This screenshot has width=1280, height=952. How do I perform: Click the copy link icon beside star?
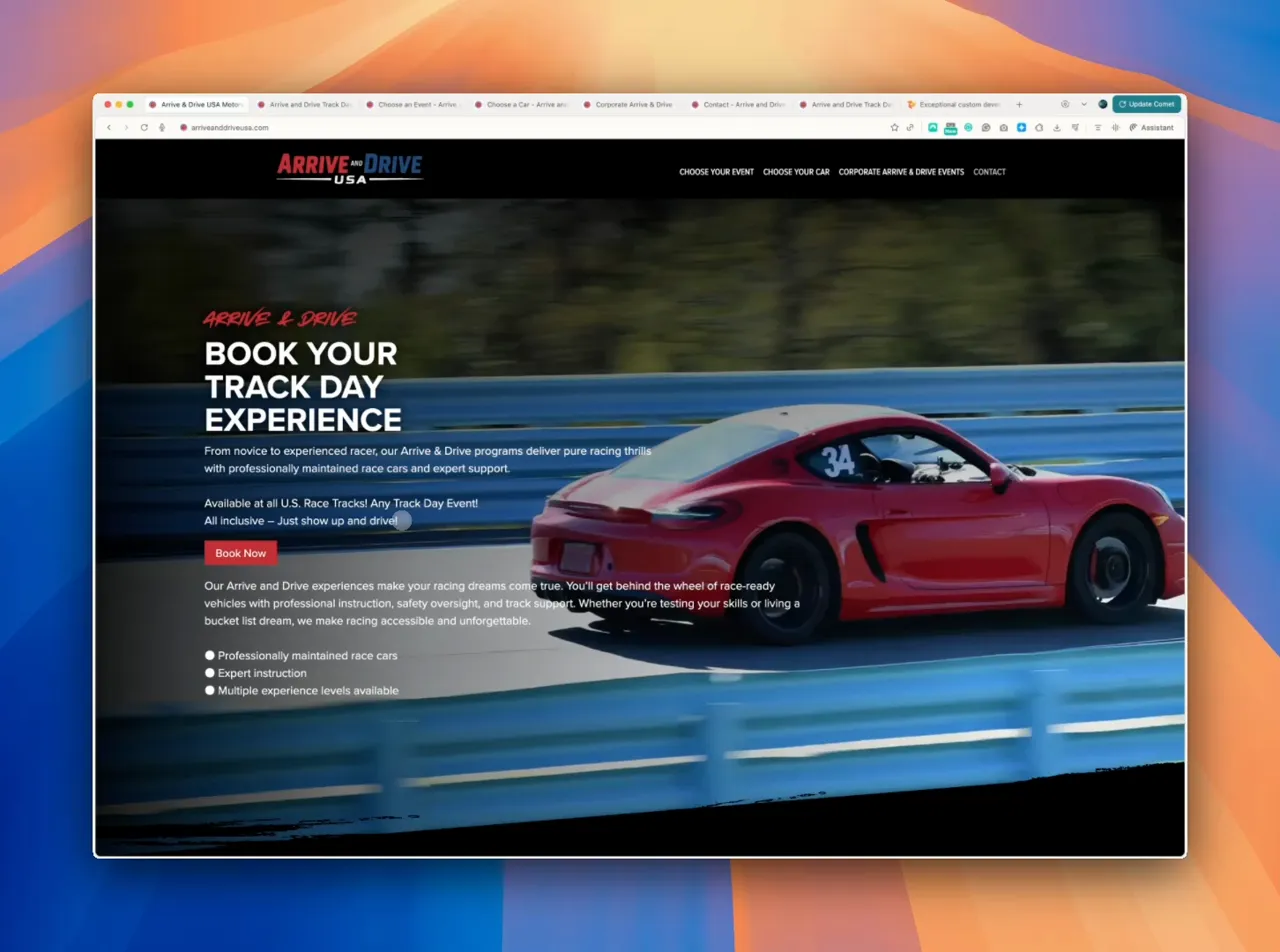(x=910, y=128)
